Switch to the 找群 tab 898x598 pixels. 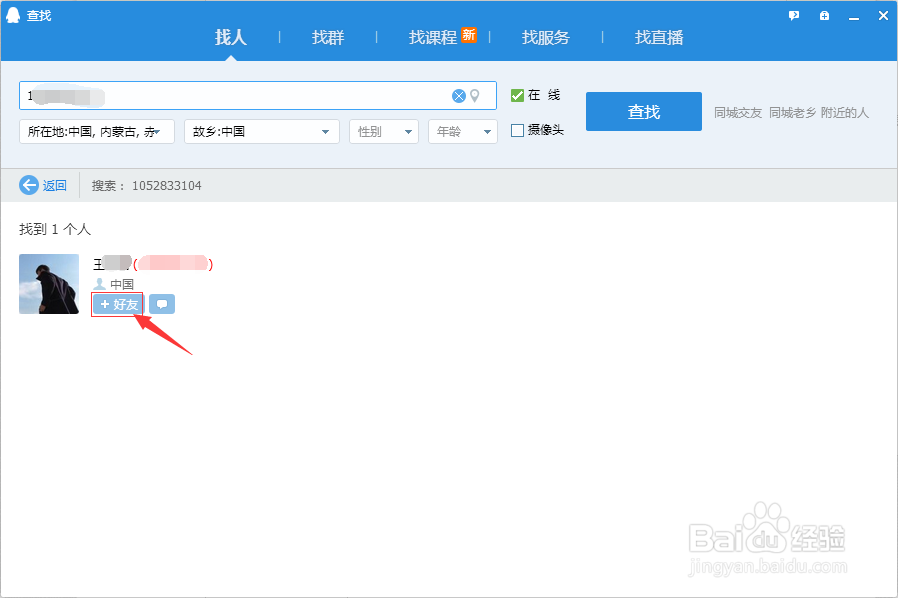point(328,37)
